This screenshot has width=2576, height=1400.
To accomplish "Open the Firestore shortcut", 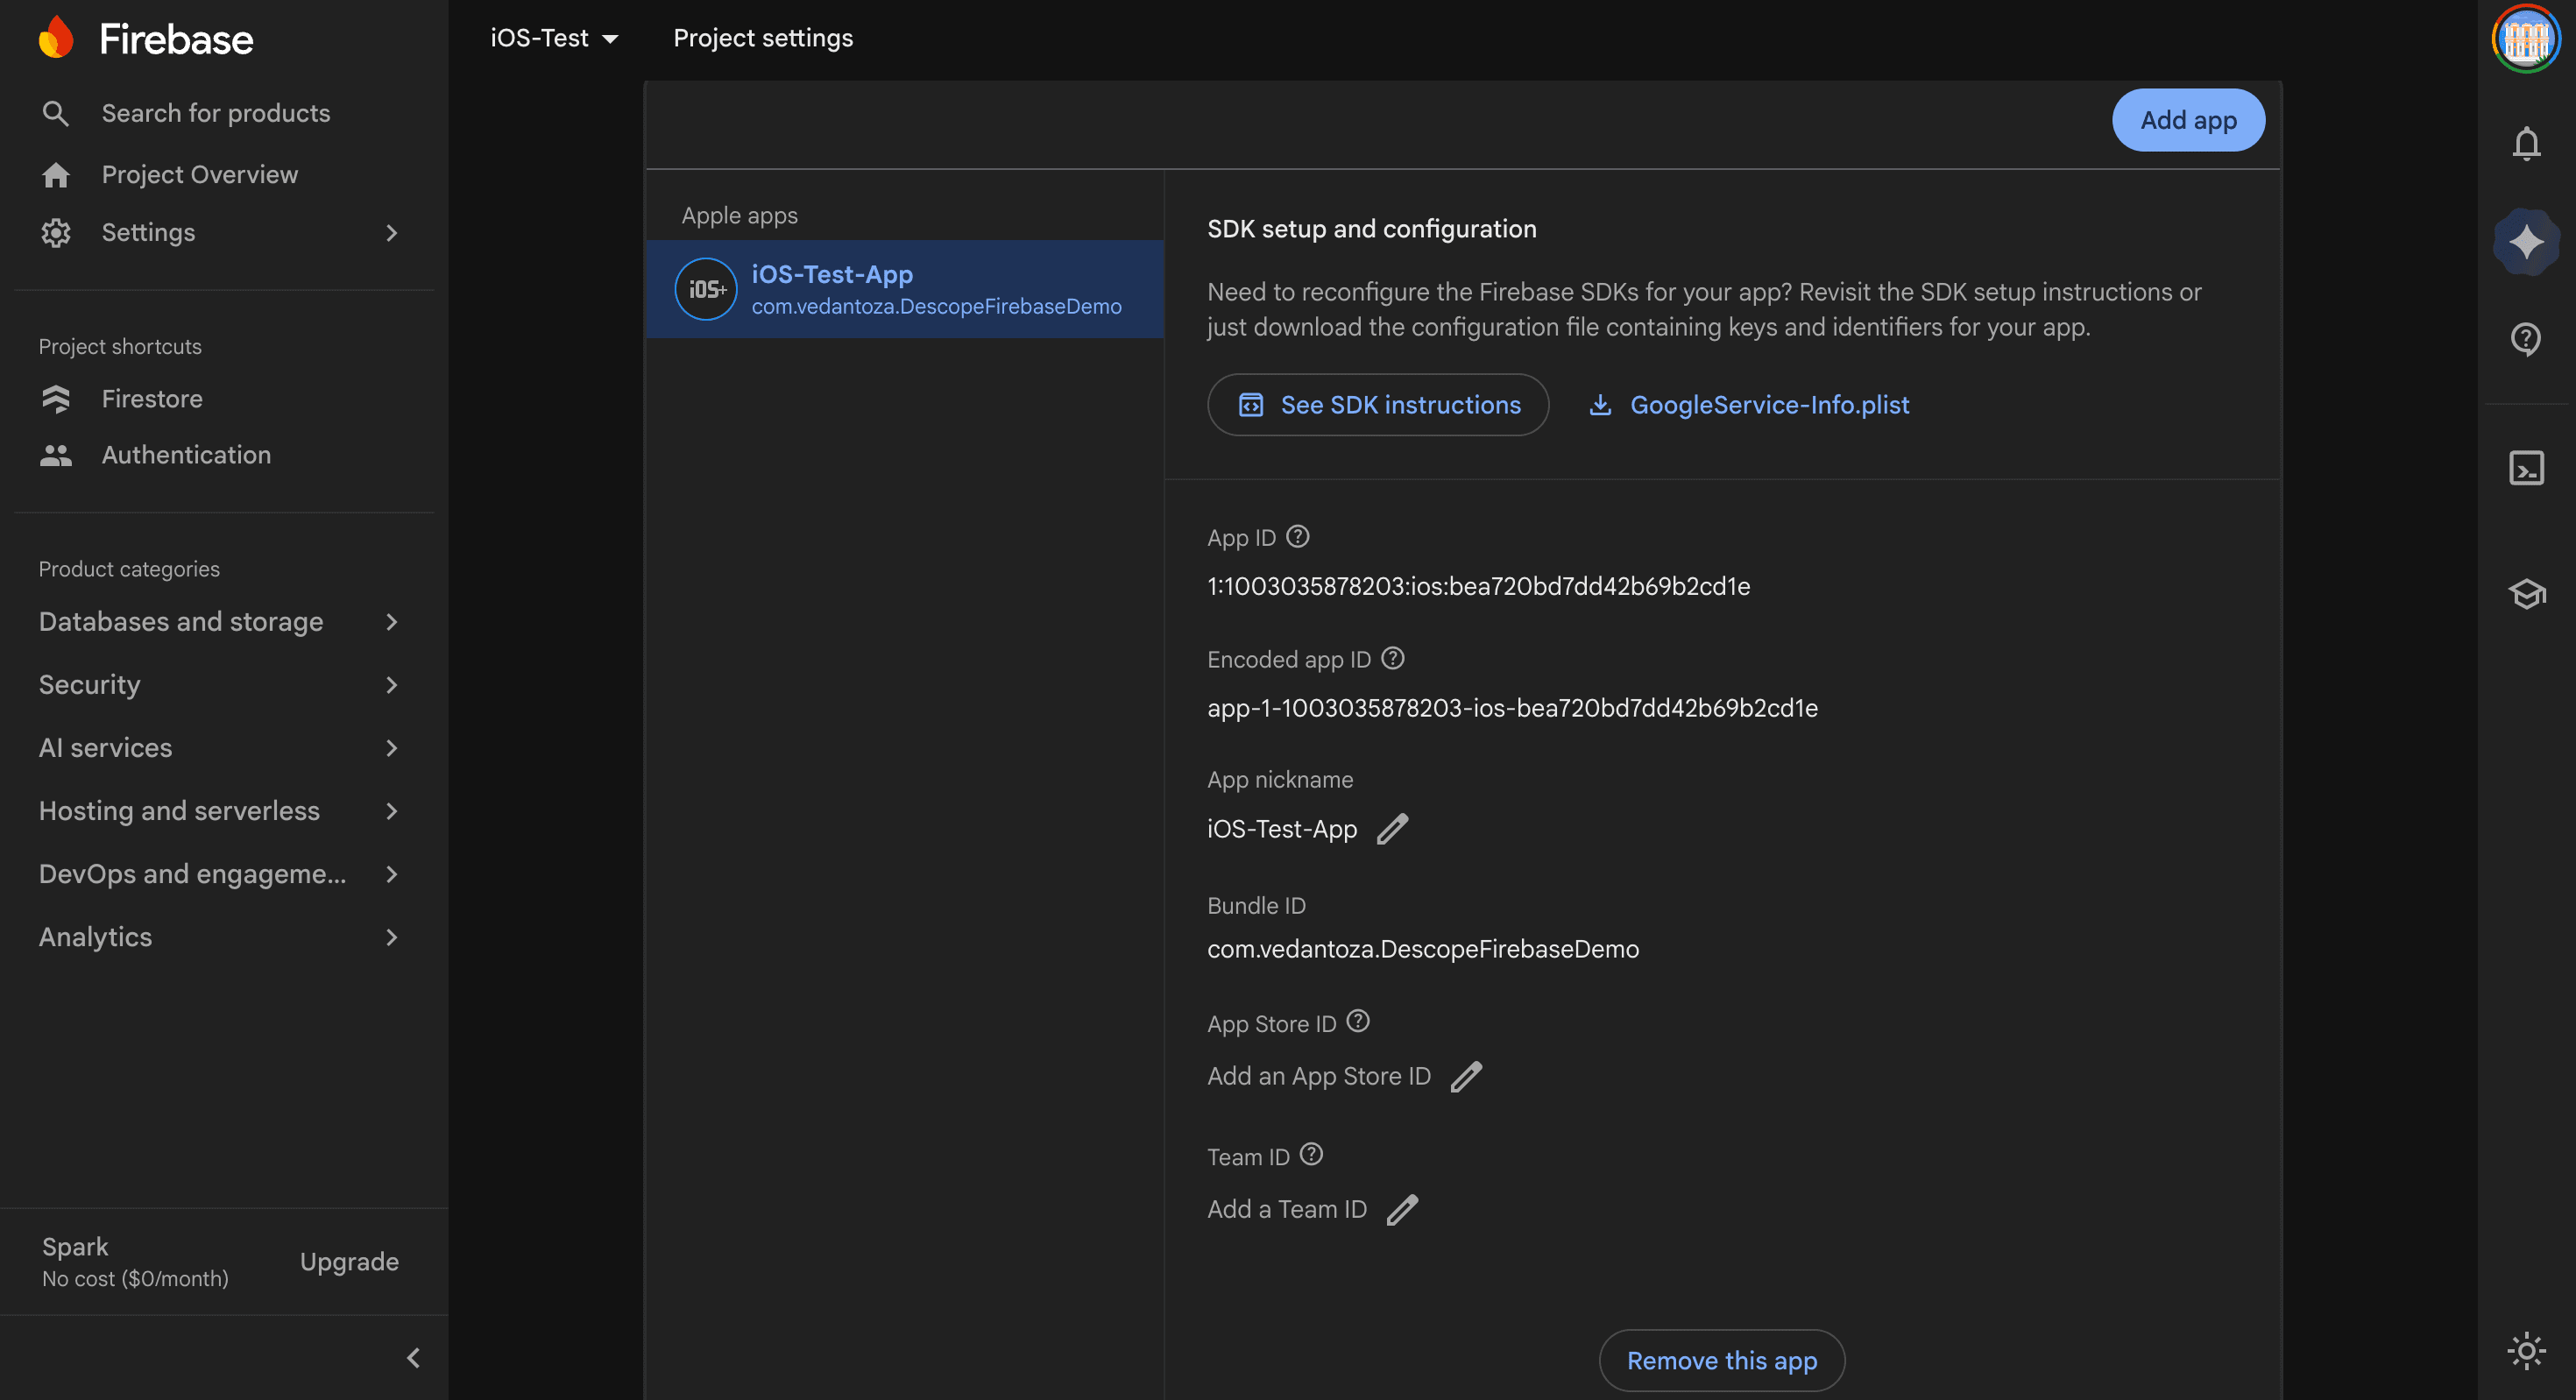I will click(x=152, y=399).
